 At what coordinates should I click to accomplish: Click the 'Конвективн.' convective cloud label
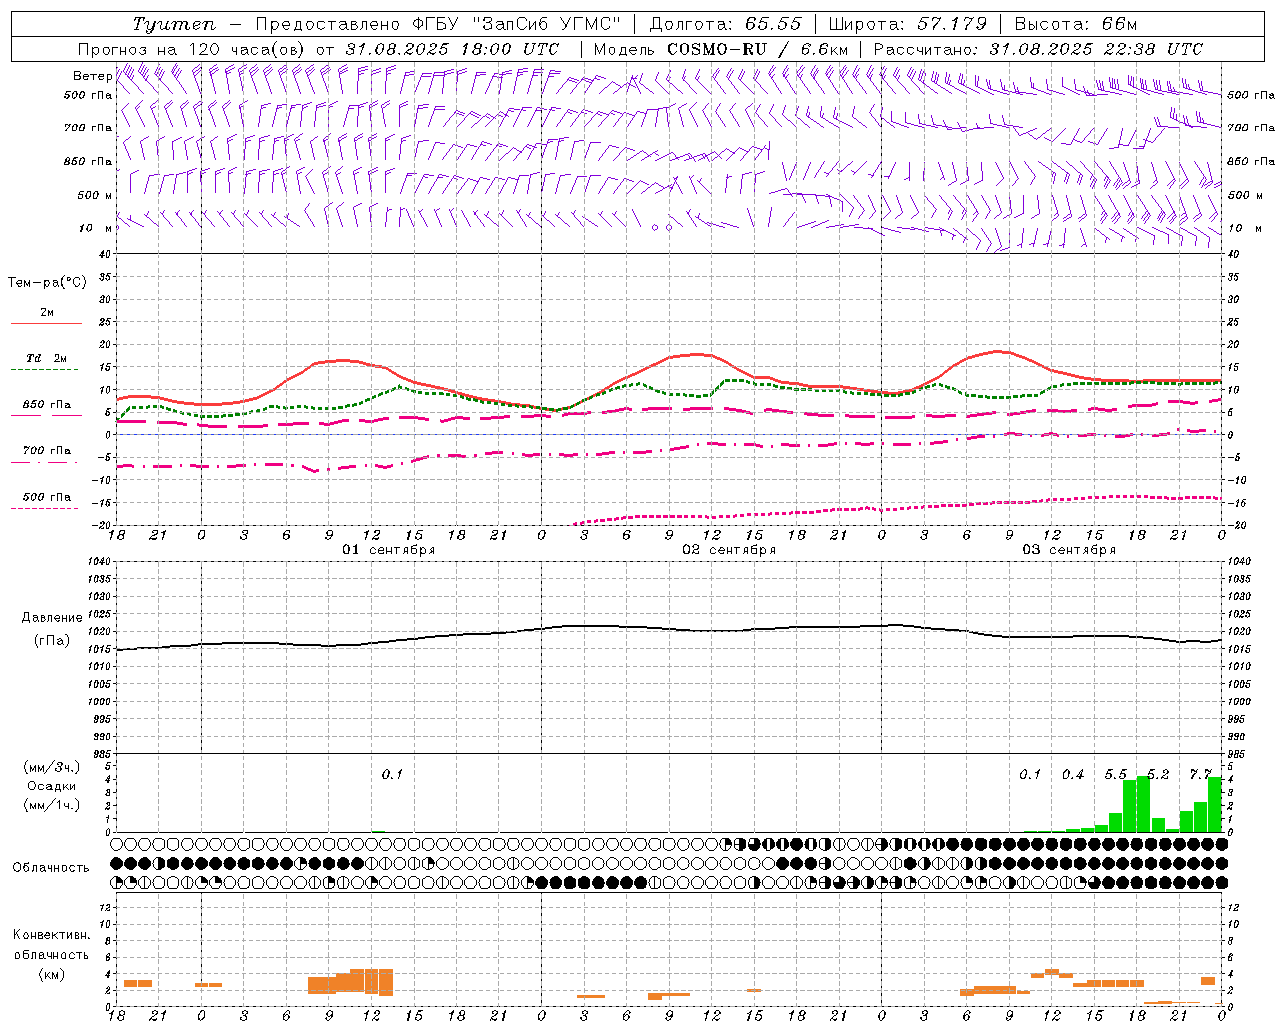pos(51,936)
